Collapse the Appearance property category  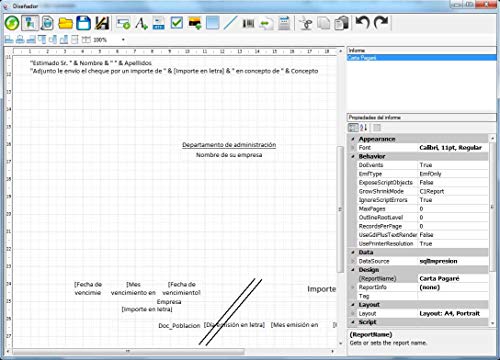(x=353, y=139)
